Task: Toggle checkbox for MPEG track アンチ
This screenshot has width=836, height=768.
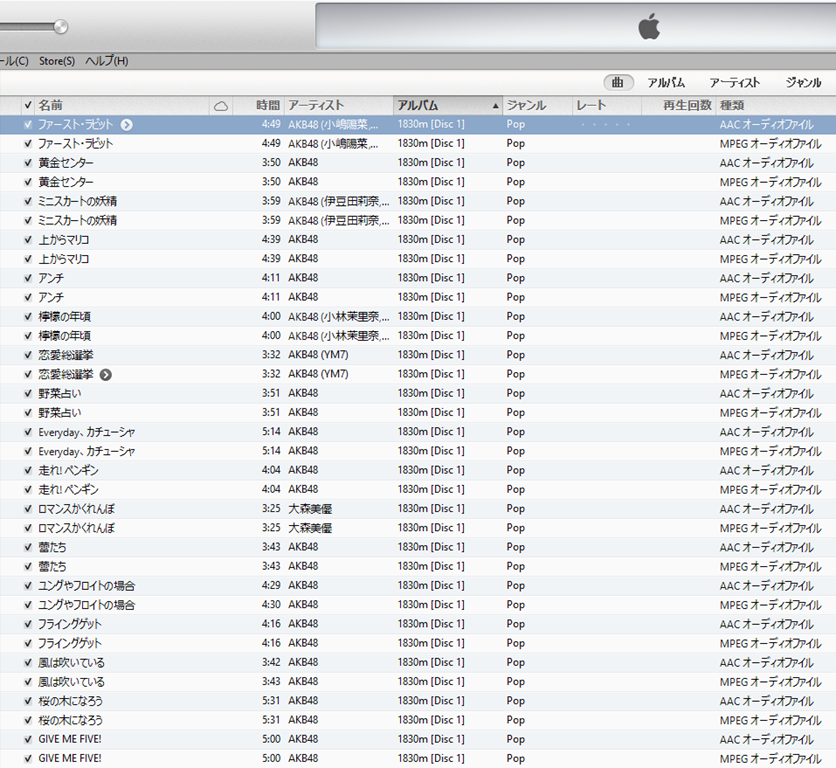Action: [x=28, y=297]
